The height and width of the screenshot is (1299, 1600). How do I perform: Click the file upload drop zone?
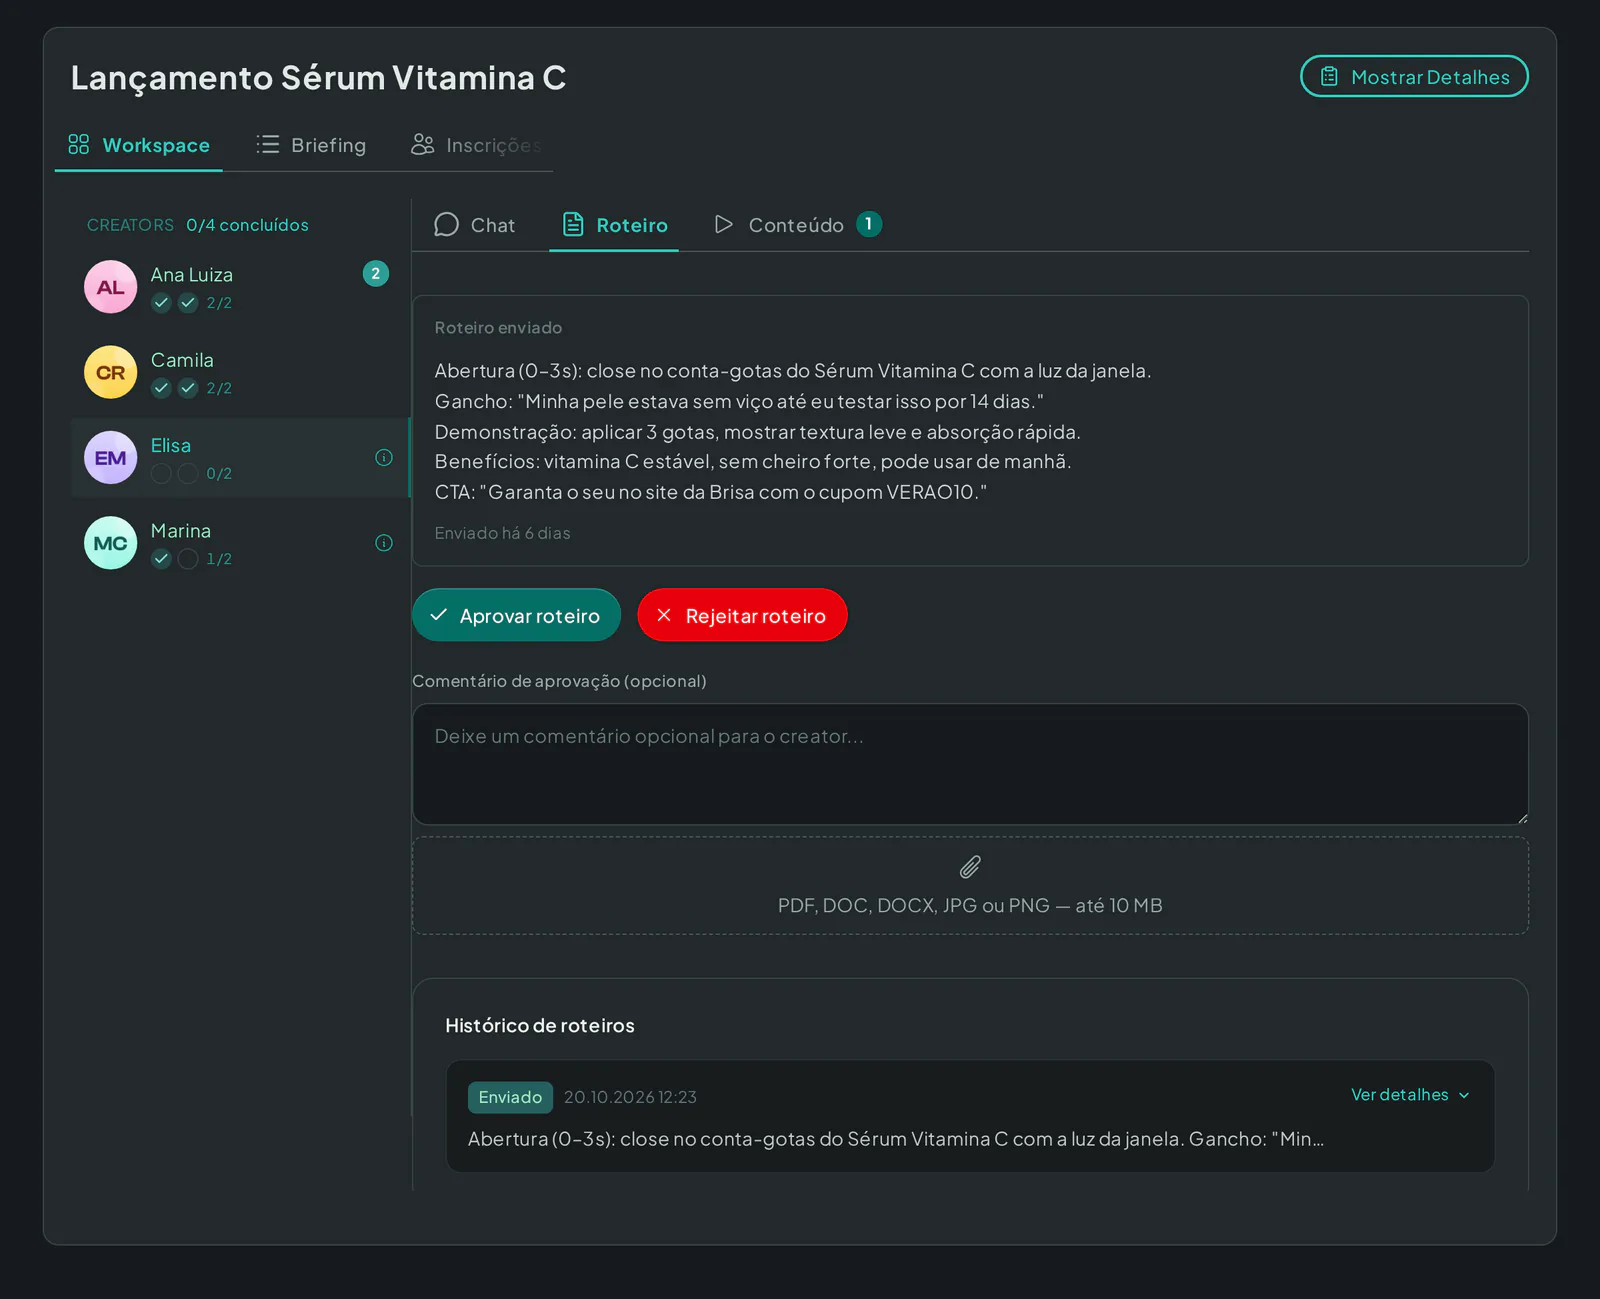(x=970, y=886)
